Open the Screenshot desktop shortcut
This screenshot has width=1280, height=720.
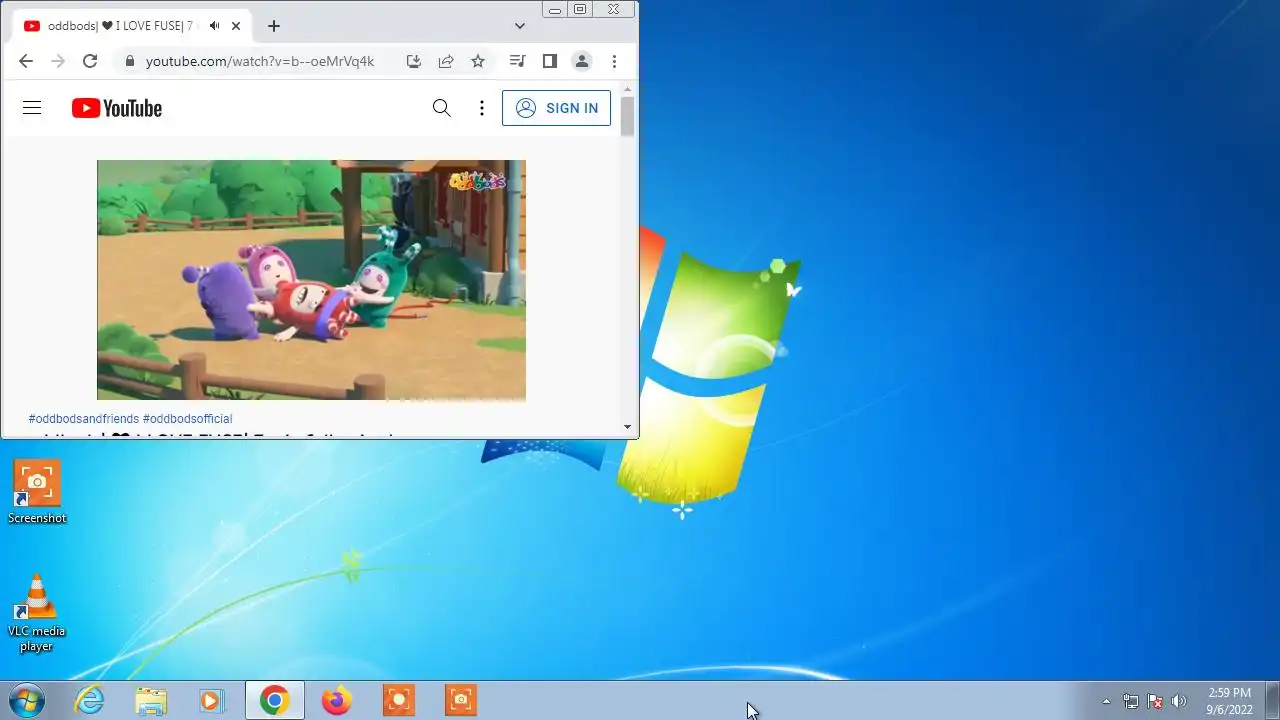click(37, 492)
